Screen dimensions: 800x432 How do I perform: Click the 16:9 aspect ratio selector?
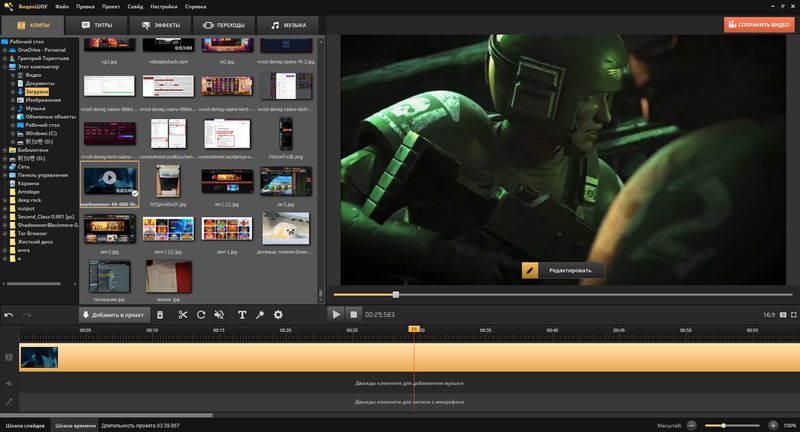pos(769,315)
